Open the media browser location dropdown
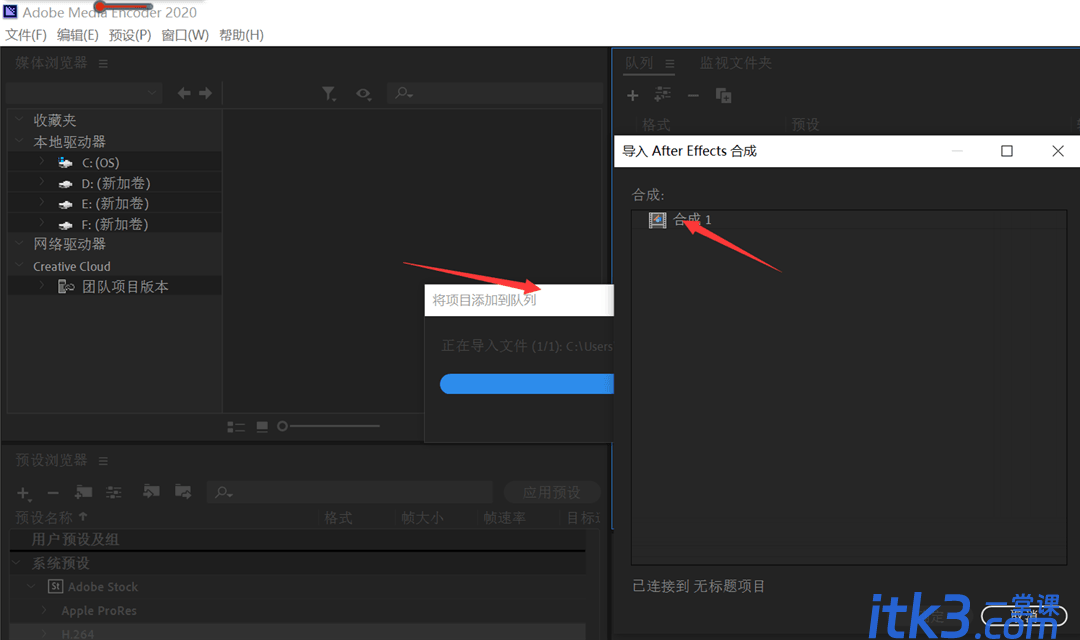 tap(84, 93)
